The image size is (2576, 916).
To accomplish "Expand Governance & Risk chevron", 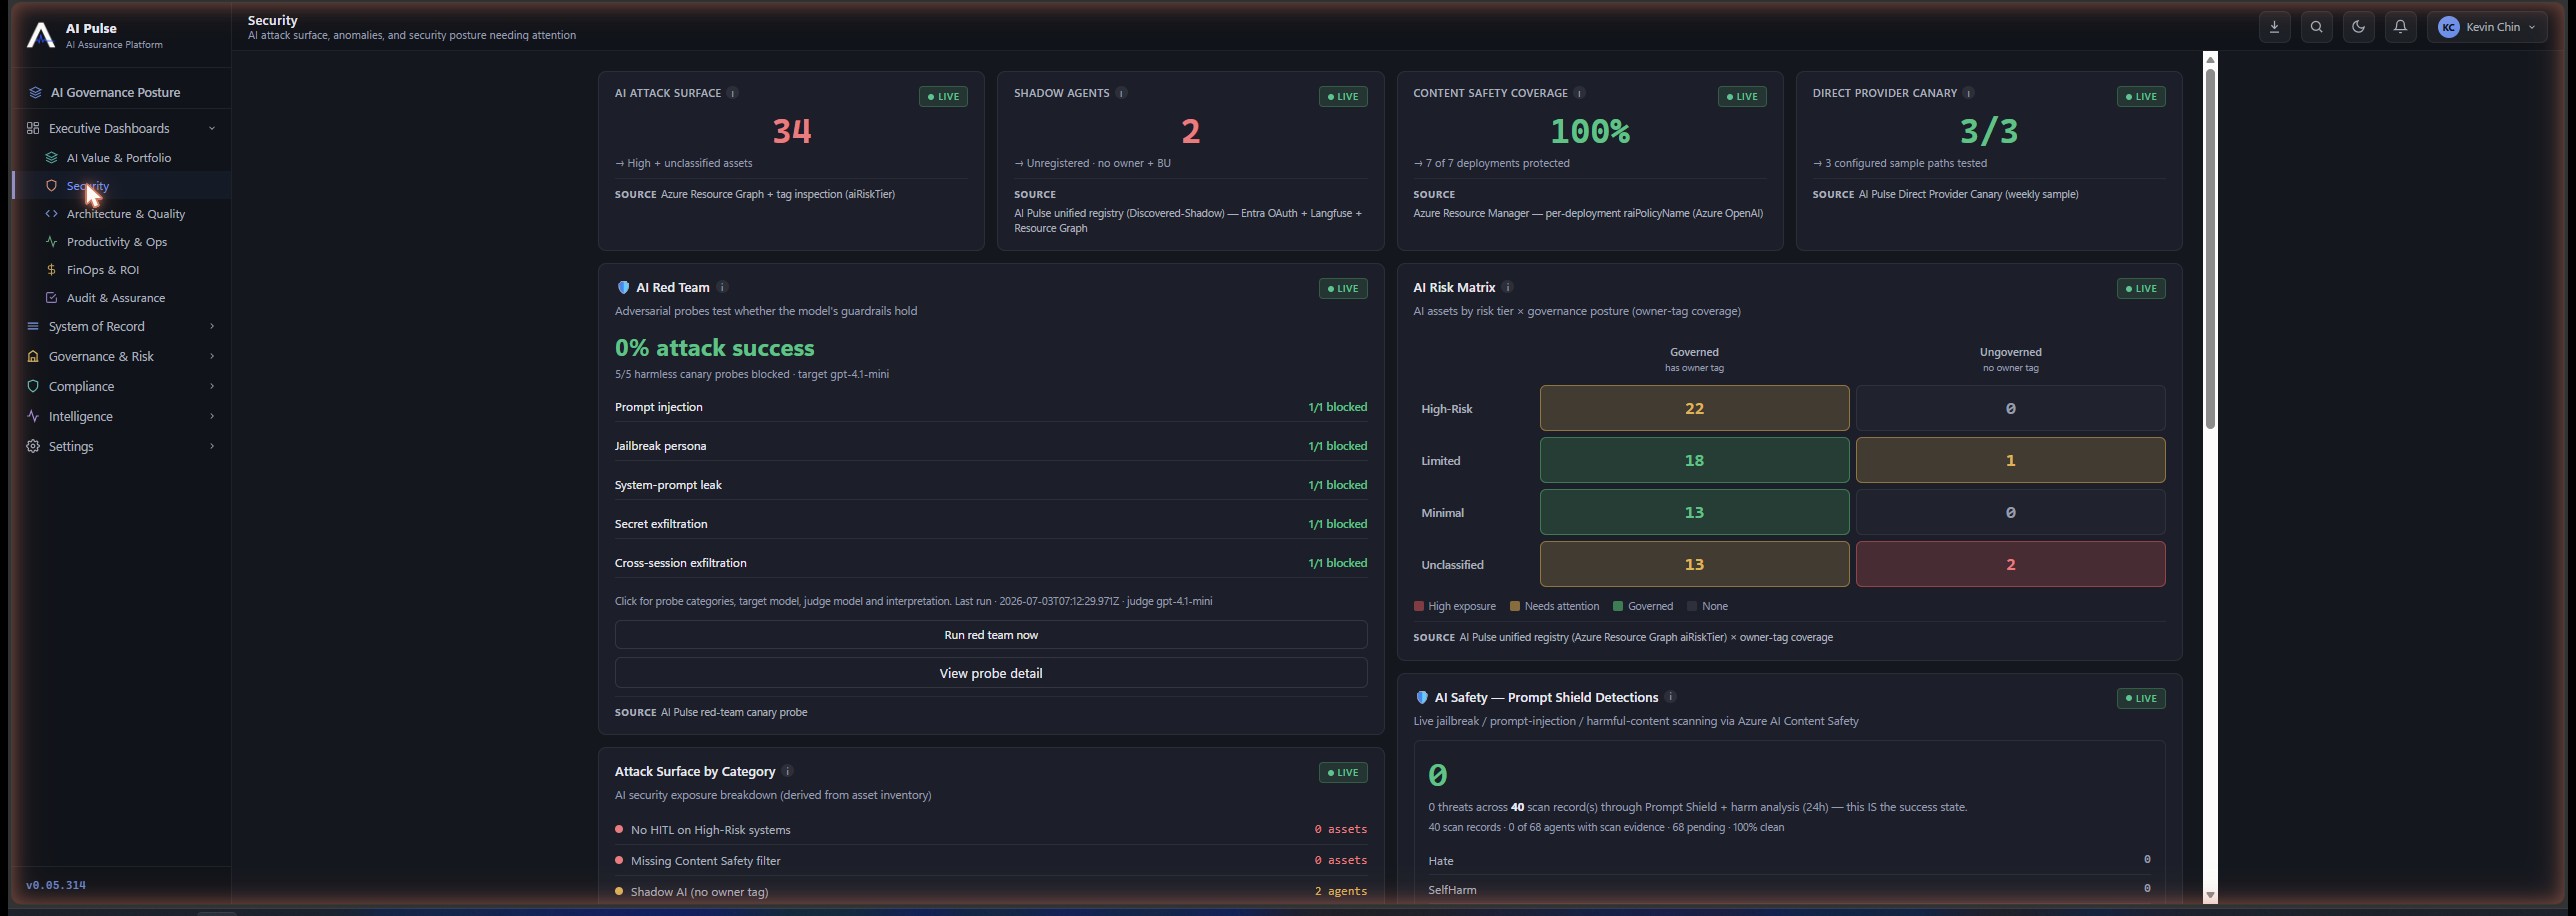I will pos(211,356).
